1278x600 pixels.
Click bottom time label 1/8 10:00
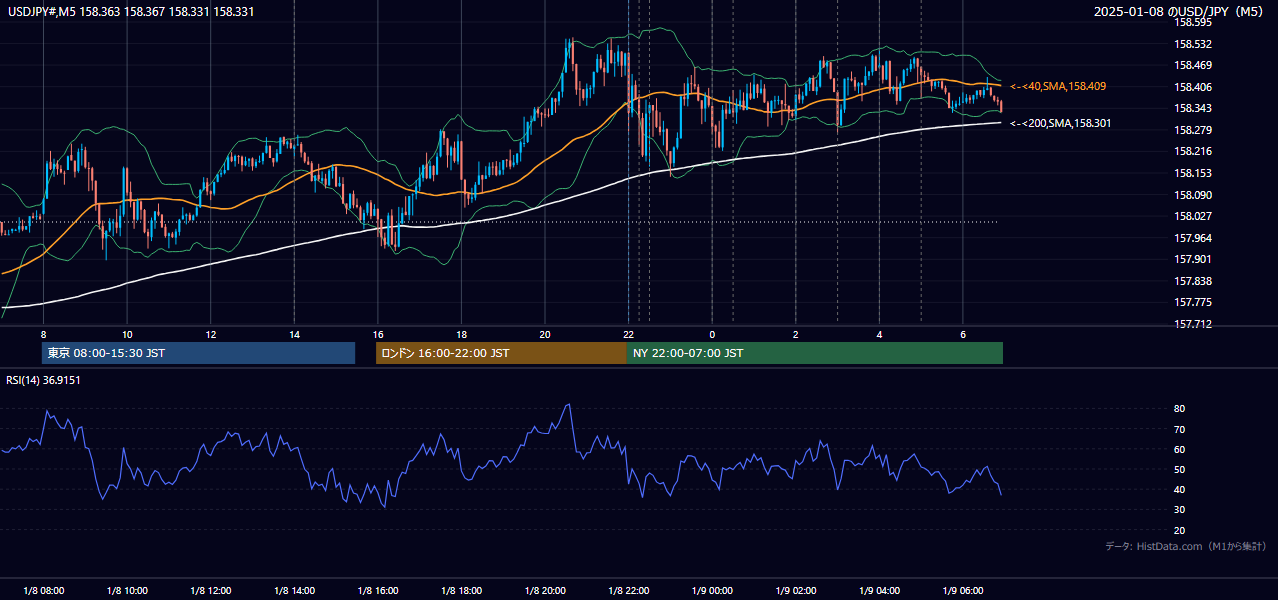(x=127, y=591)
